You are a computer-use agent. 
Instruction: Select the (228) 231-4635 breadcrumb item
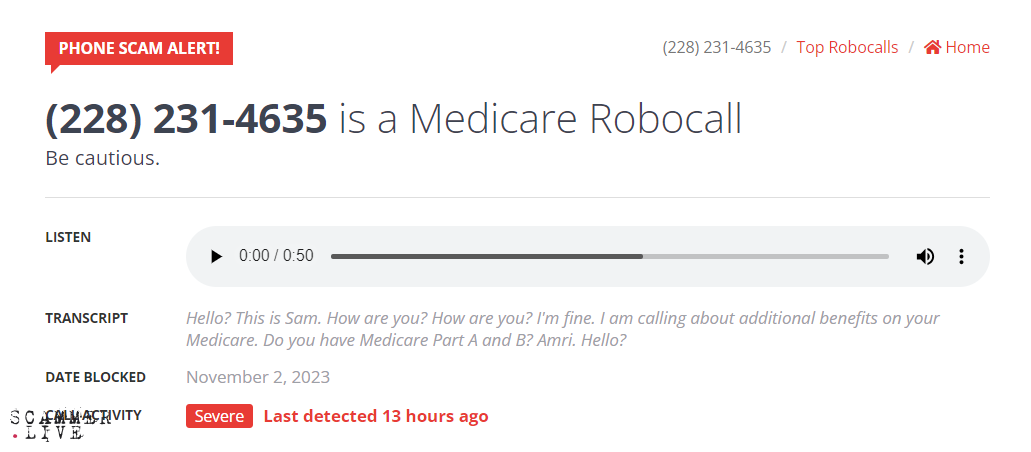(x=716, y=47)
